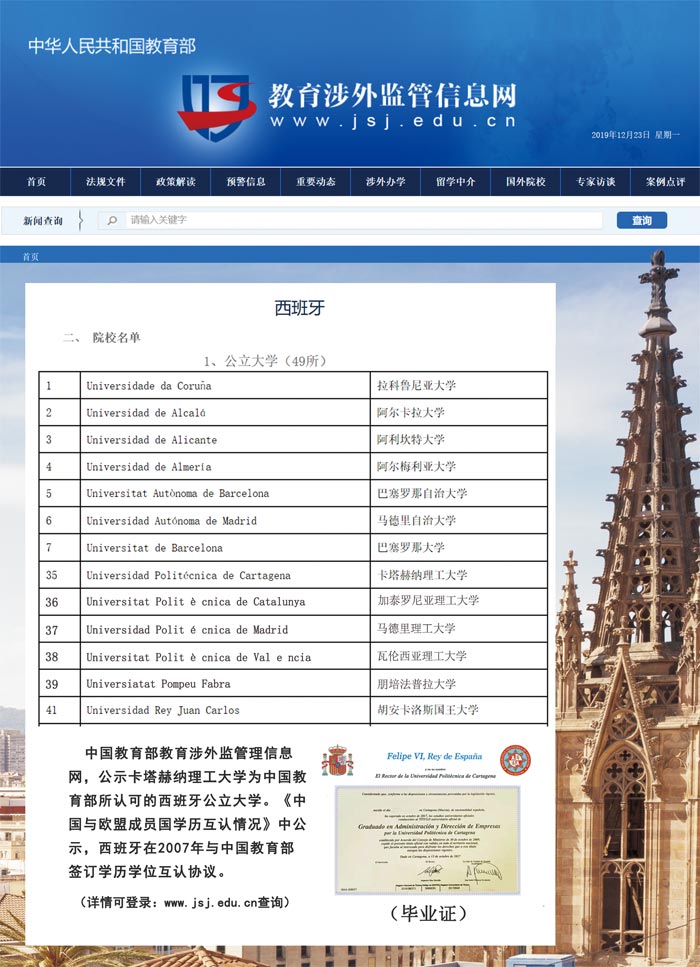Open 重要动态 navigation tab
Image resolution: width=700 pixels, height=967 pixels.
[316, 182]
